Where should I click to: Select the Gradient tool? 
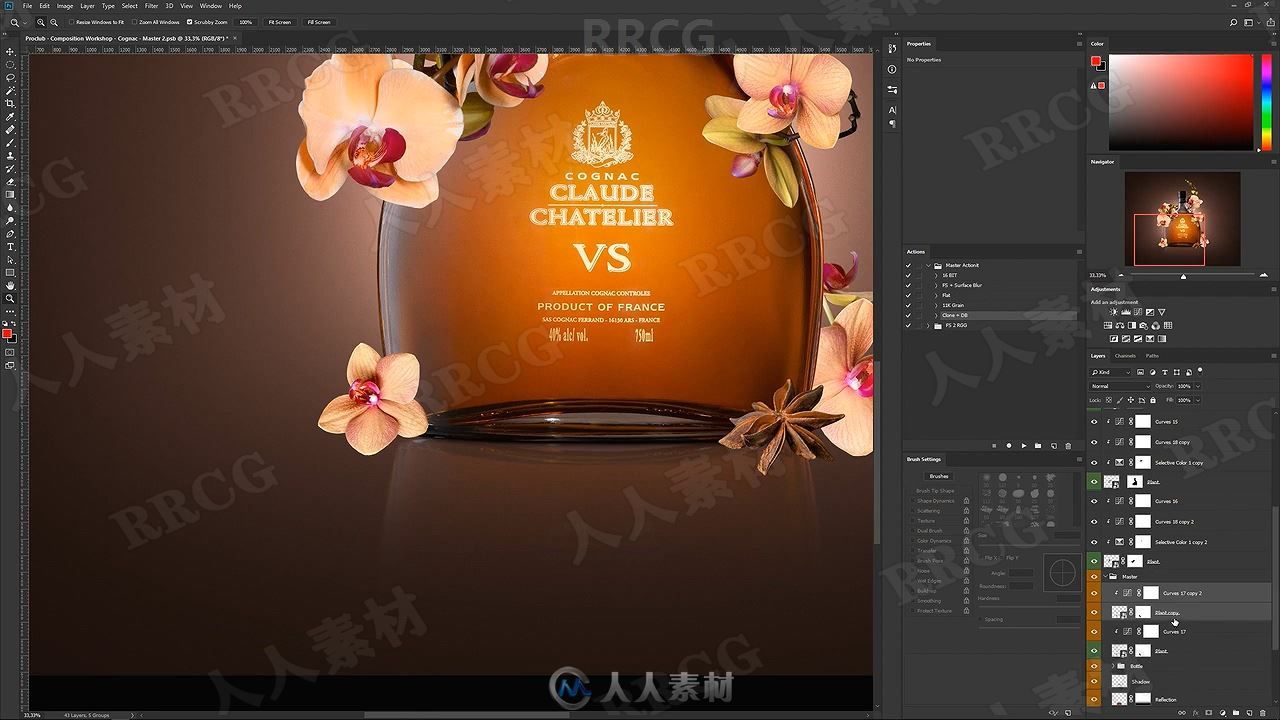[x=11, y=195]
